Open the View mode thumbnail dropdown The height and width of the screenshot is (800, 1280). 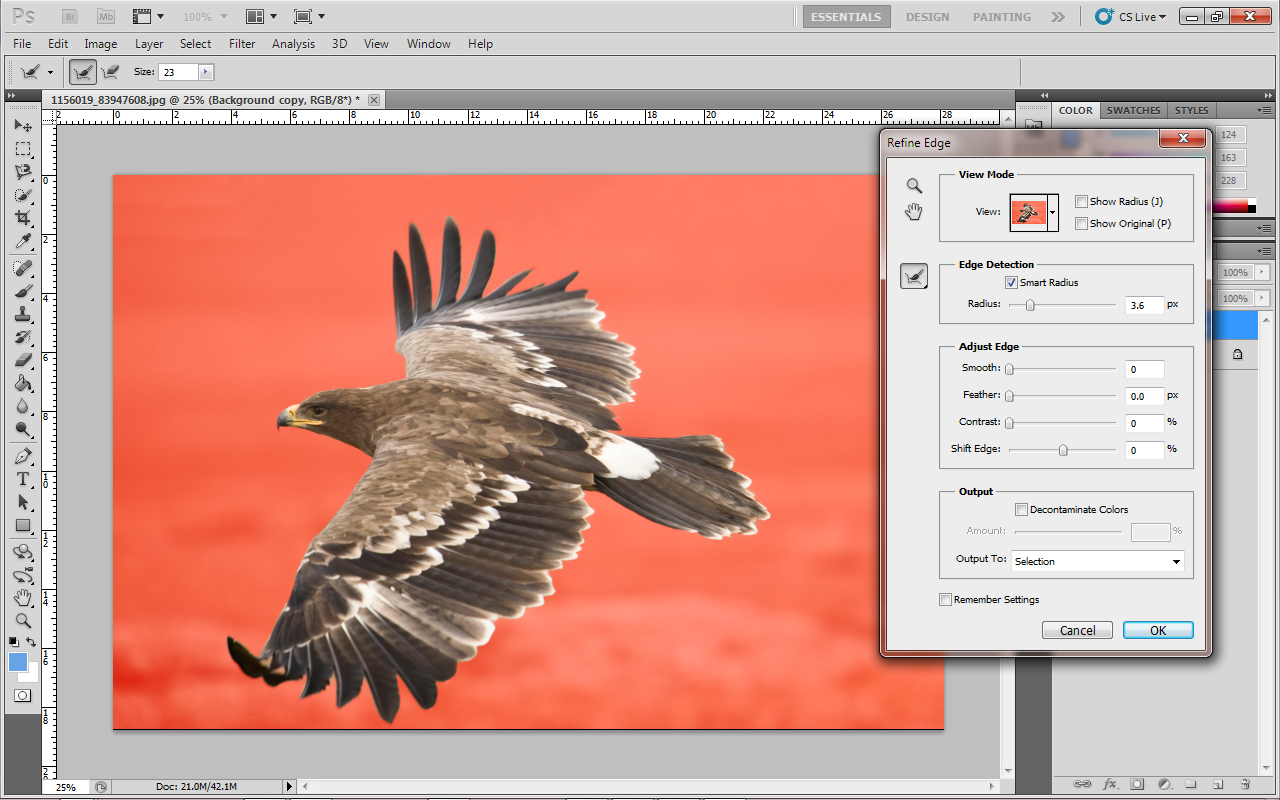tap(1052, 212)
